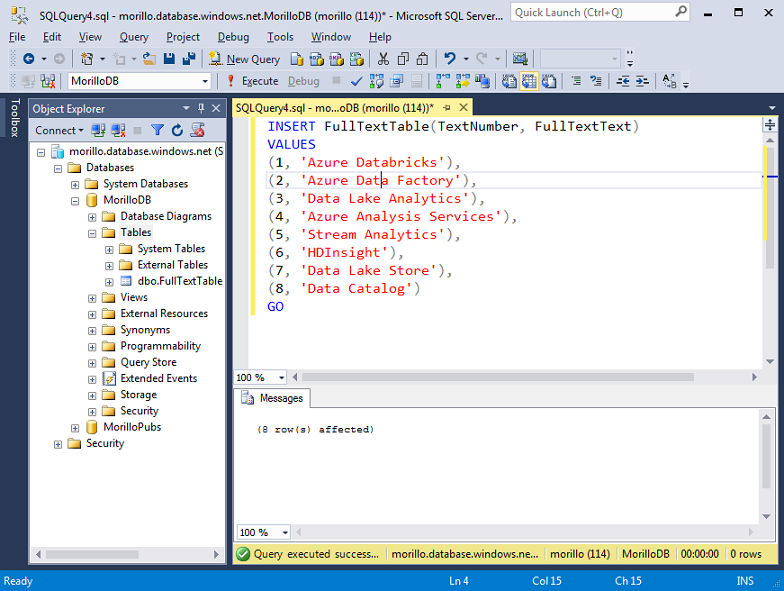The width and height of the screenshot is (784, 591).
Task: Select the Query Store tree item
Action: (x=148, y=362)
